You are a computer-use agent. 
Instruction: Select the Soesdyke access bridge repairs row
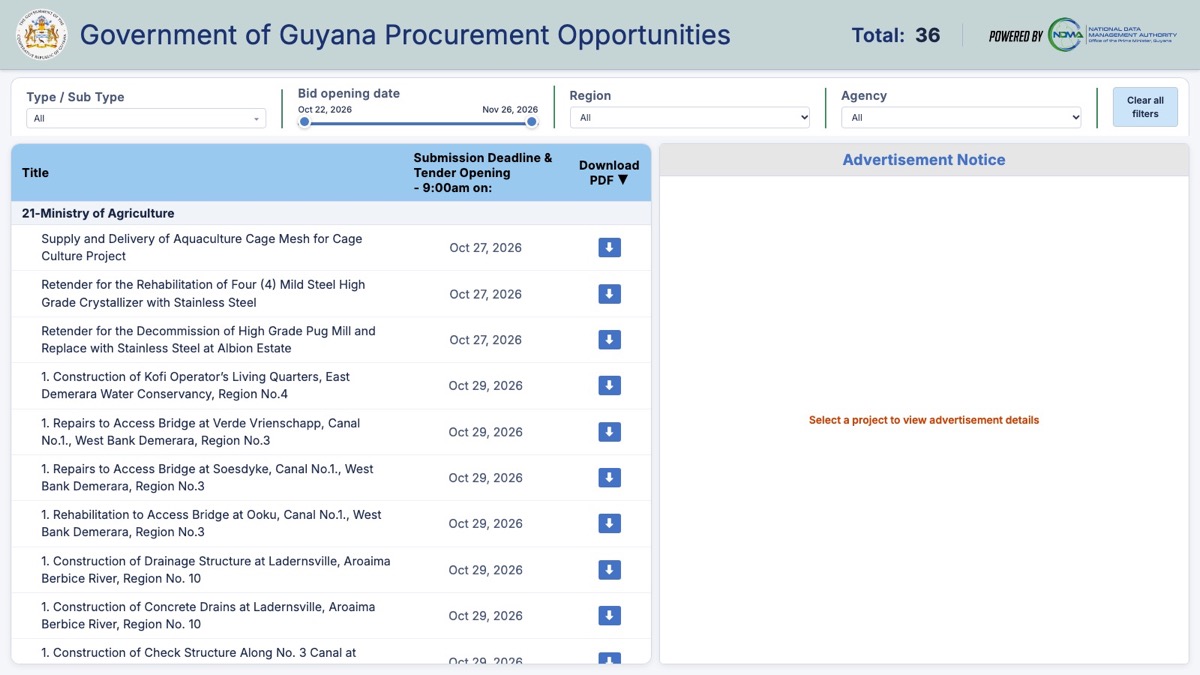331,478
